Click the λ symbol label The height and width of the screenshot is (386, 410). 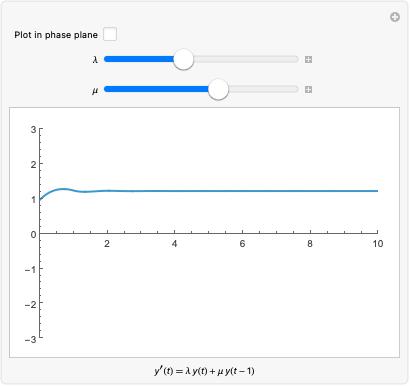[95, 60]
